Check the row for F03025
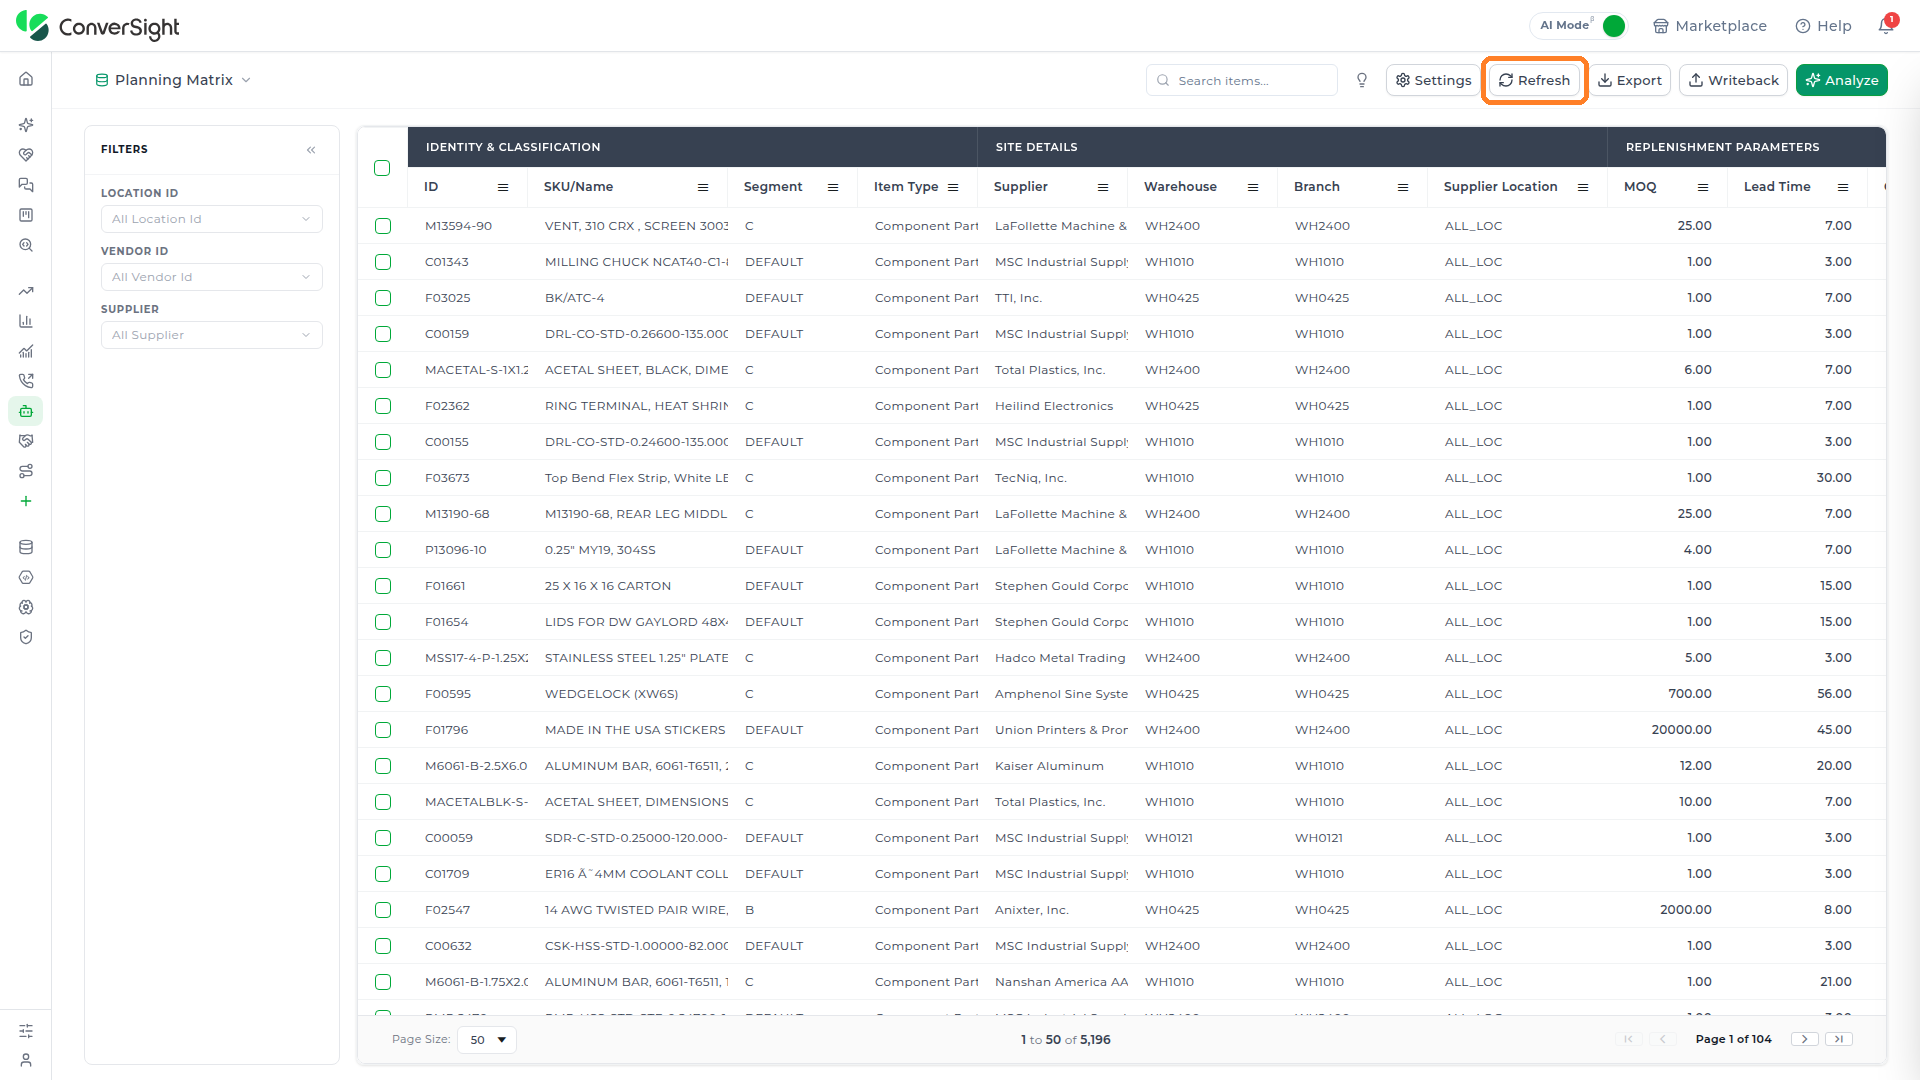This screenshot has width=1920, height=1080. click(x=383, y=298)
